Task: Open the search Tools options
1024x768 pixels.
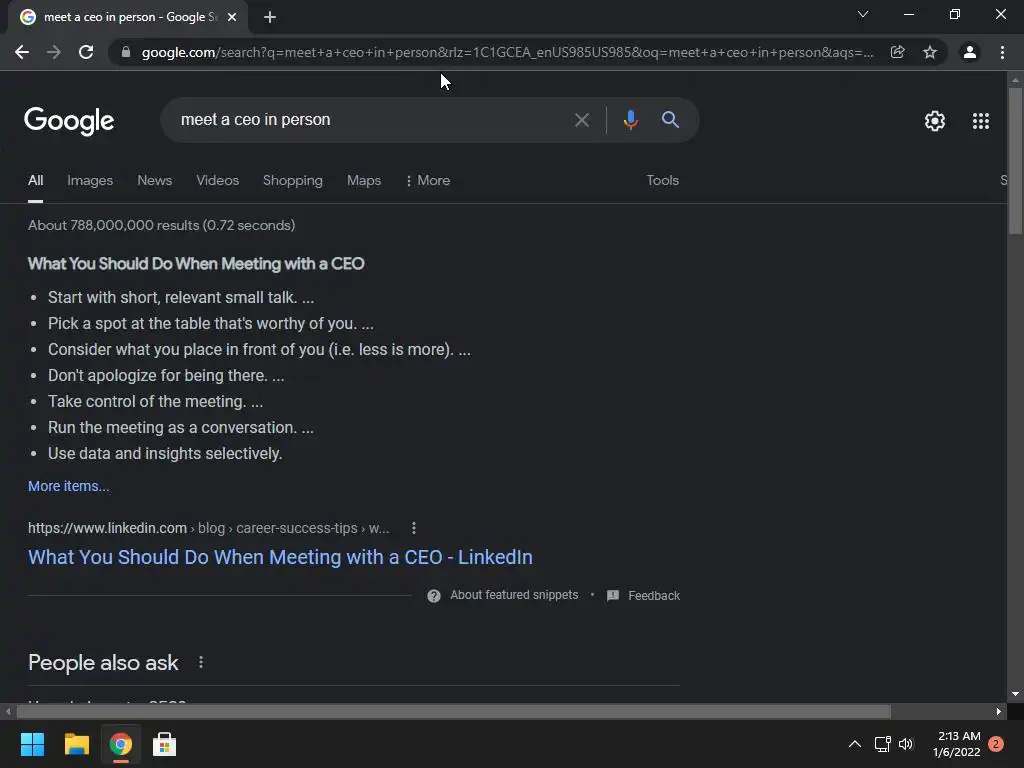Action: coord(662,180)
